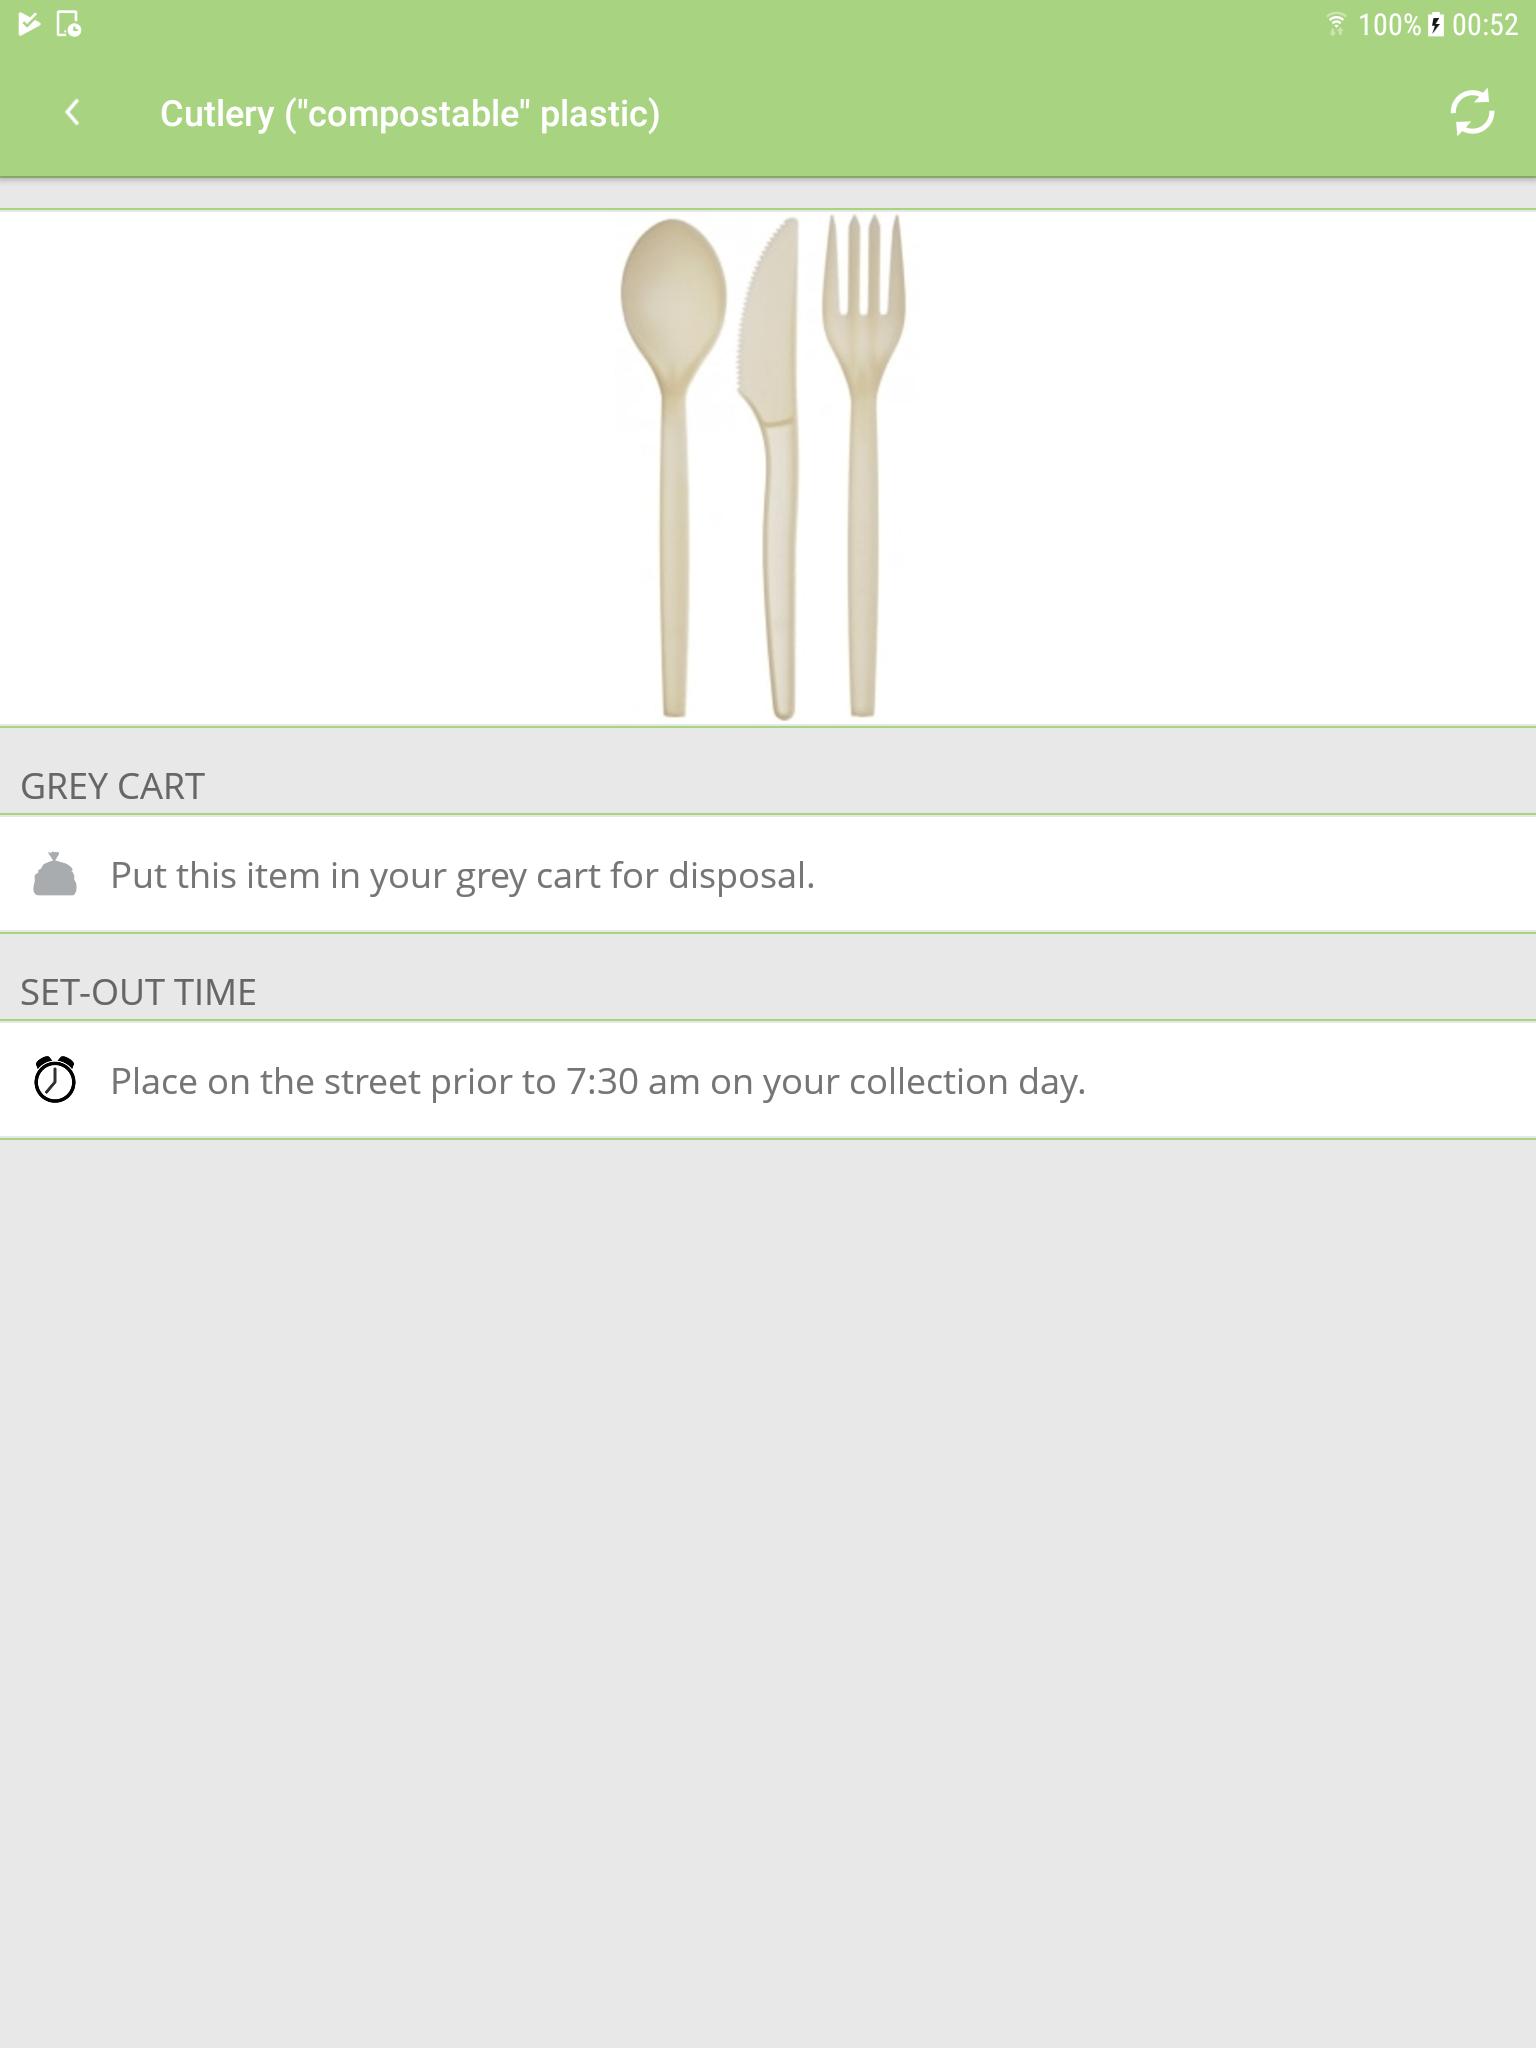The width and height of the screenshot is (1536, 2048).
Task: Tap the device timer notification icon
Action: (x=69, y=24)
